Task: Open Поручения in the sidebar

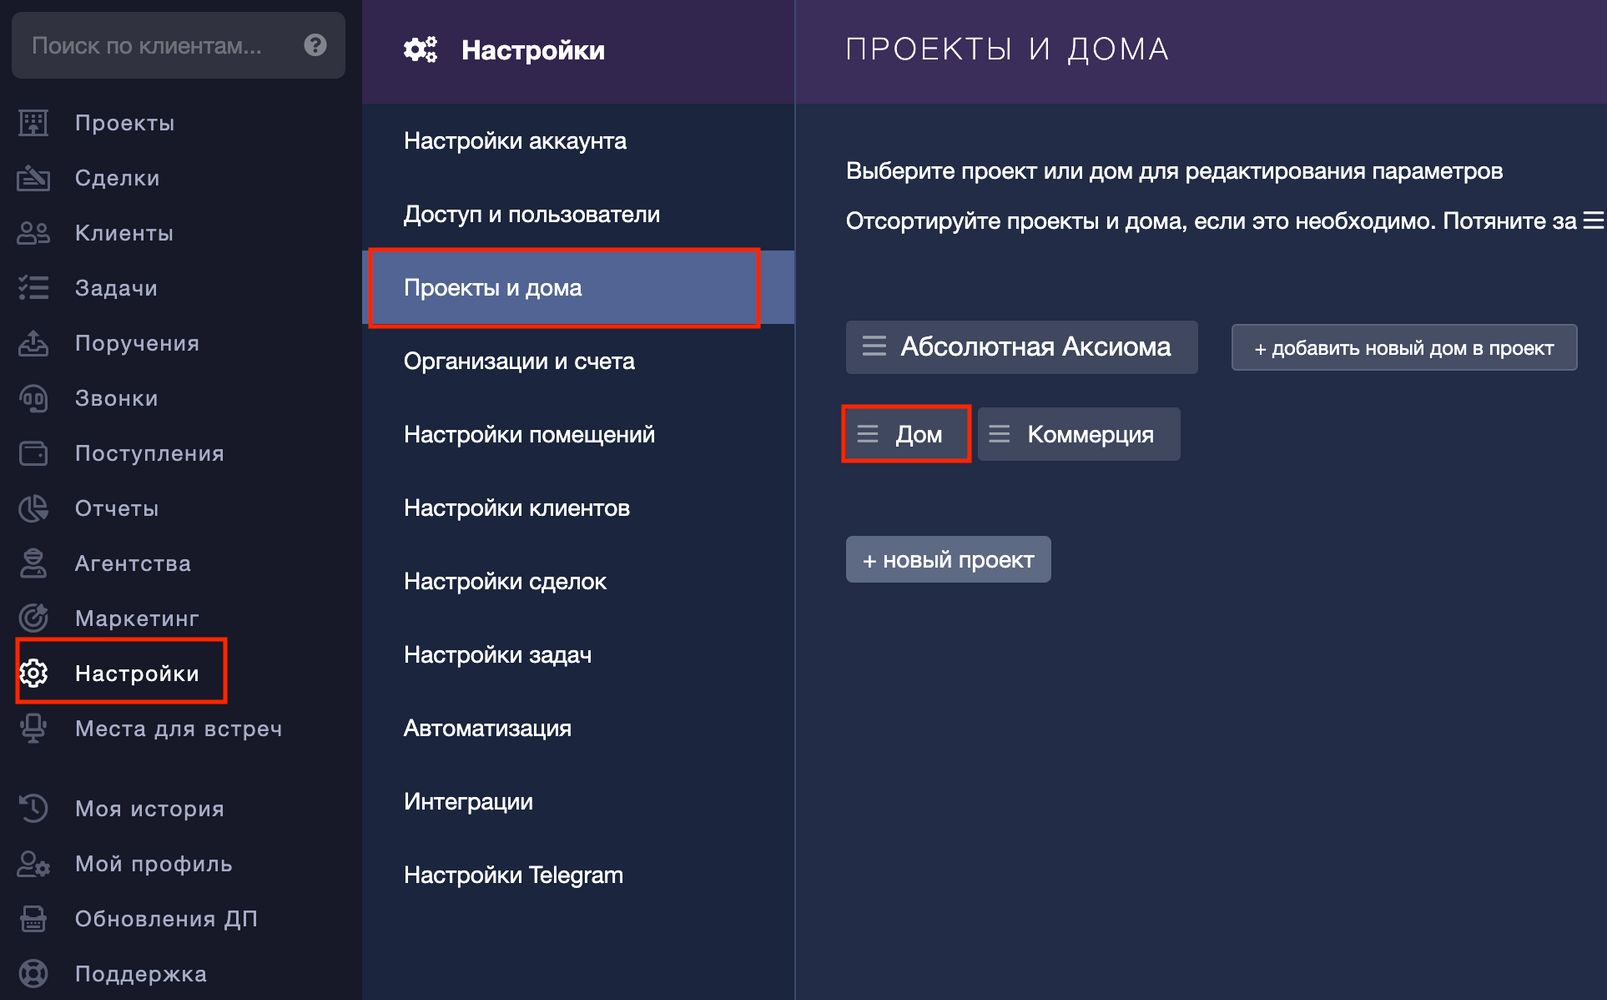Action: [x=137, y=343]
